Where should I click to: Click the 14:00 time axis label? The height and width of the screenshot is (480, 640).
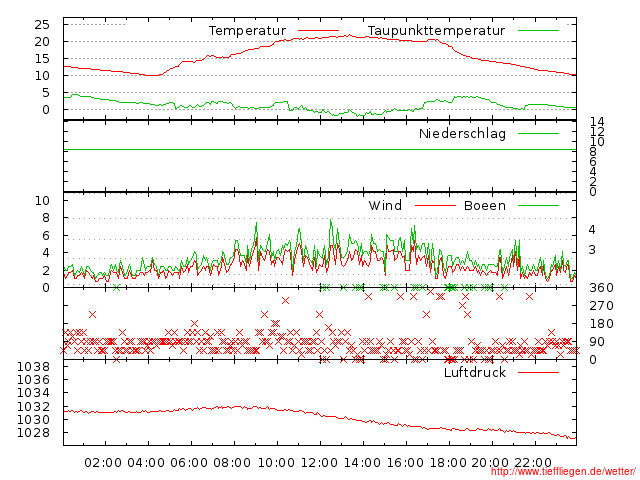coord(362,463)
